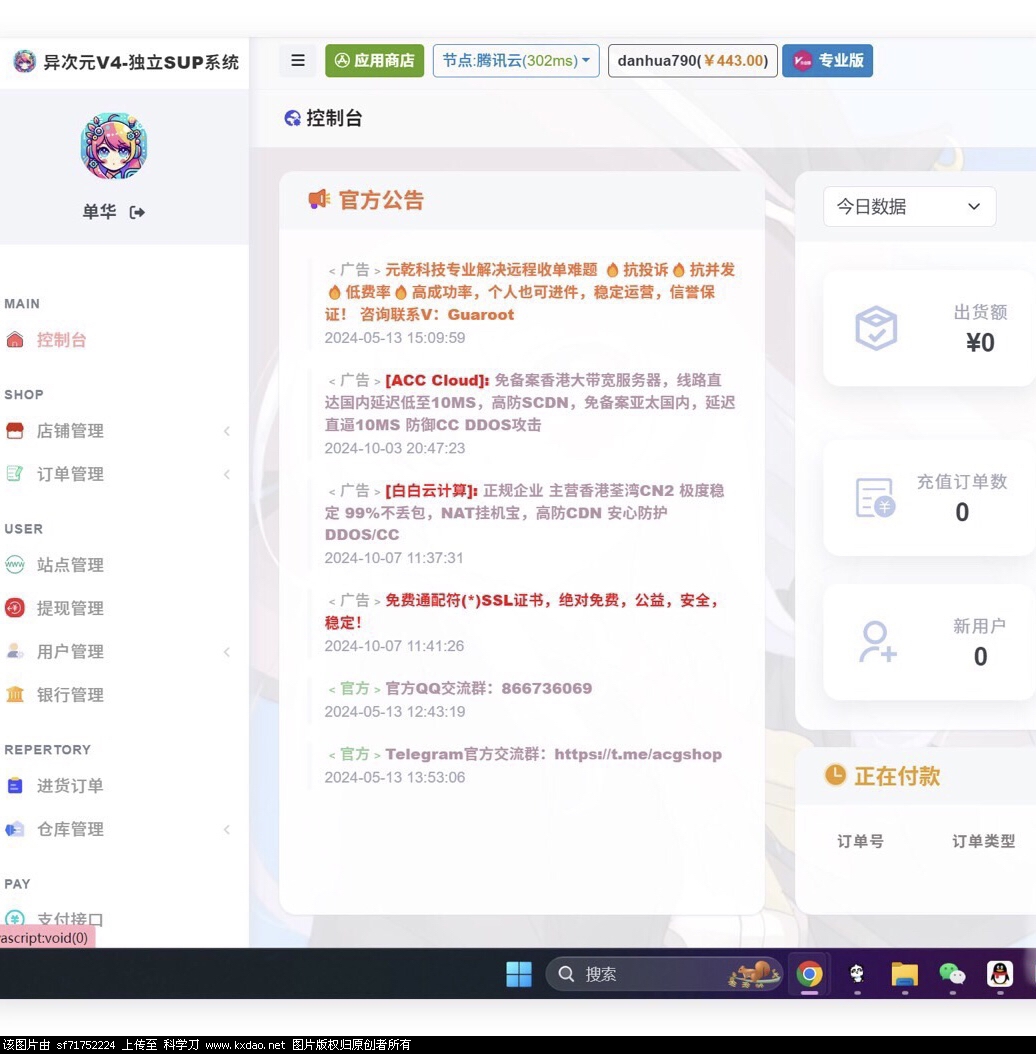Expand the 店铺管理 sidebar menu
Screen dimensions: 1036x1054
point(70,431)
